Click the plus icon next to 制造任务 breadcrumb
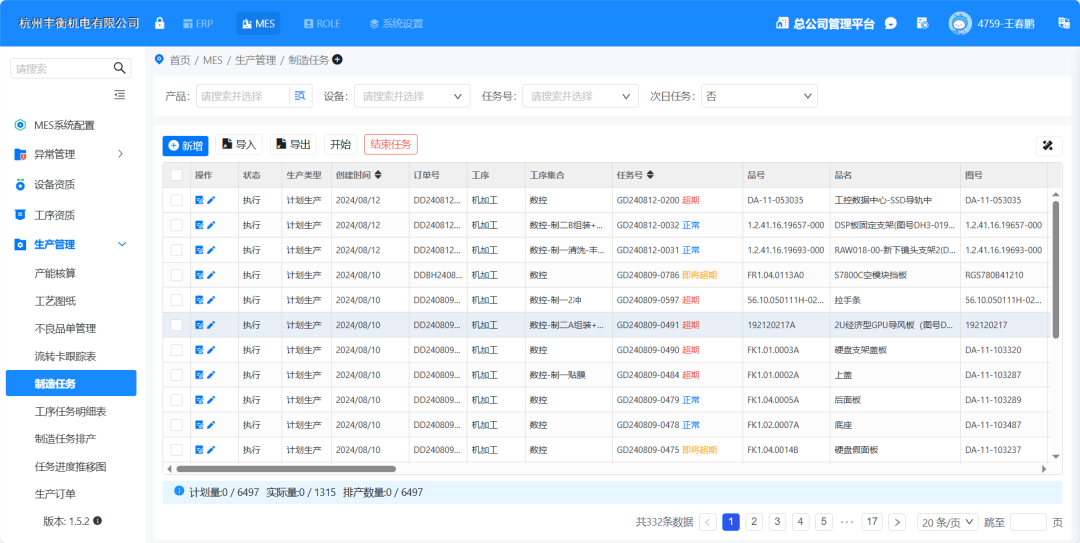Screen dimensions: 1080x543 click(x=337, y=60)
